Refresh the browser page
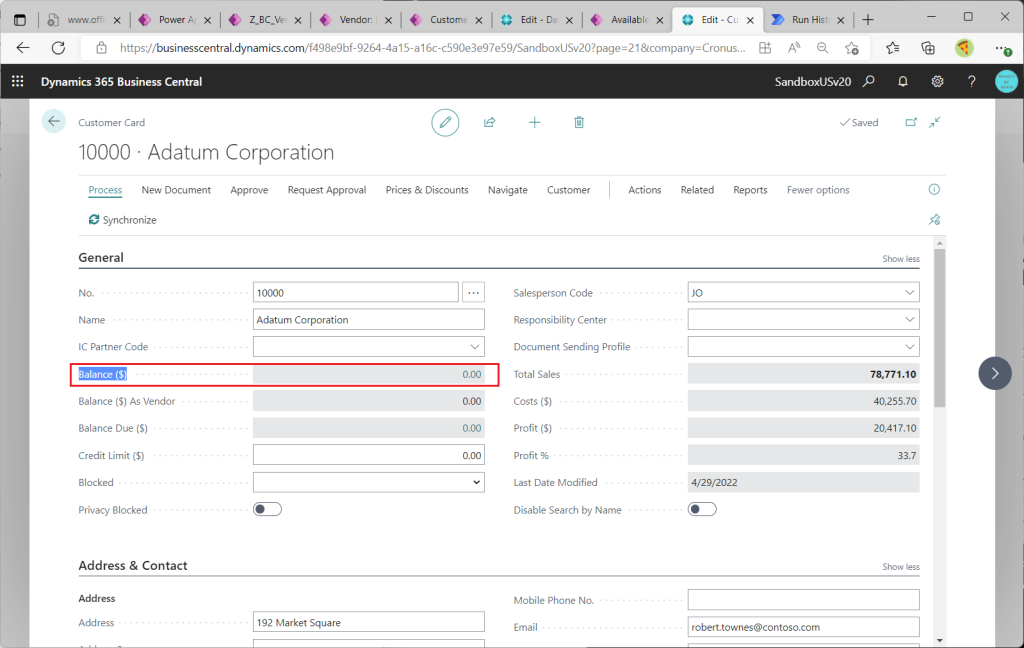1024x648 pixels. click(58, 48)
